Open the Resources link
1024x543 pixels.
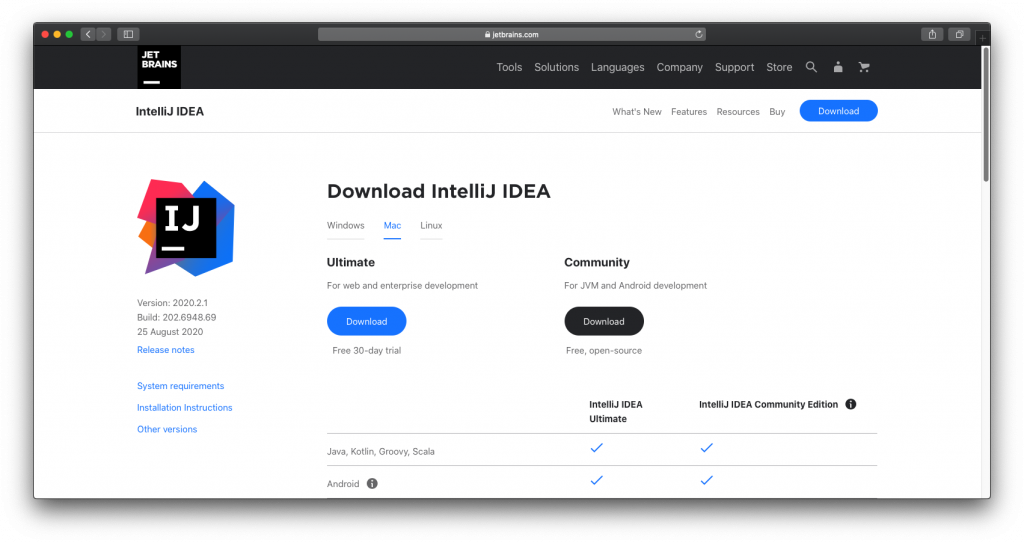pyautogui.click(x=738, y=112)
